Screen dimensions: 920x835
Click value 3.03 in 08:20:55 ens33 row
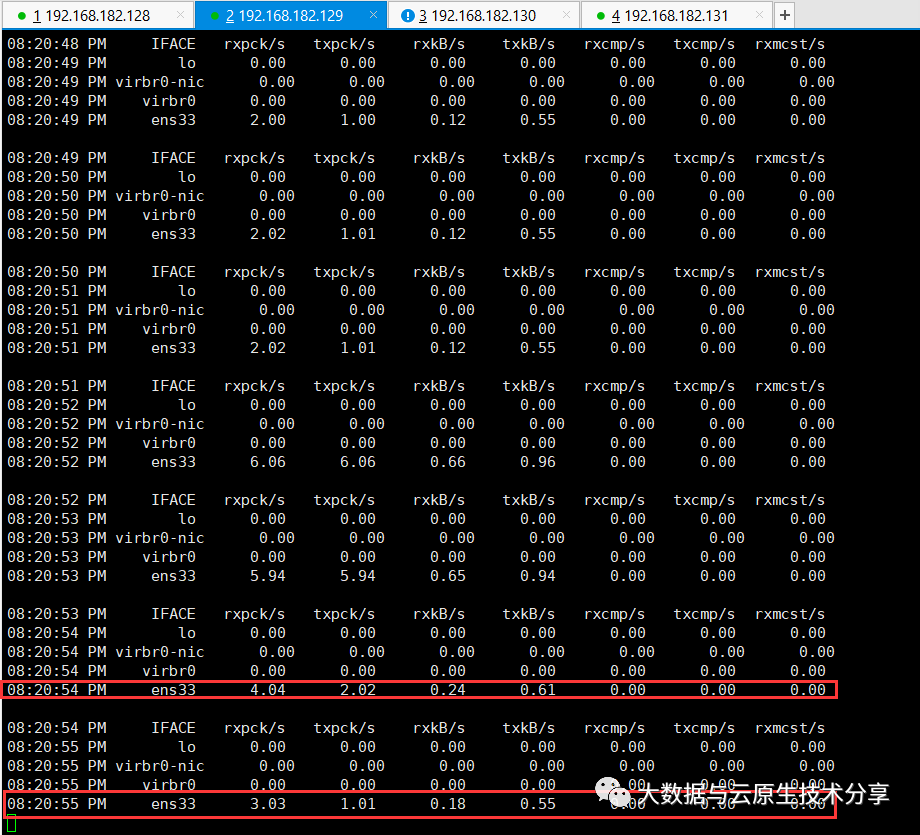coord(268,804)
